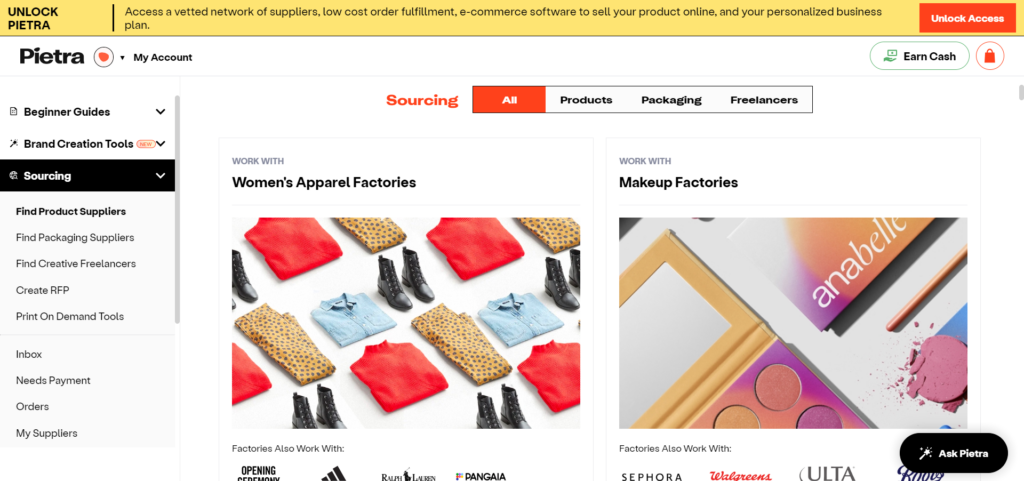This screenshot has height=481, width=1024.
Task: Click the sidebar vertical scrollbar
Action: (177, 209)
